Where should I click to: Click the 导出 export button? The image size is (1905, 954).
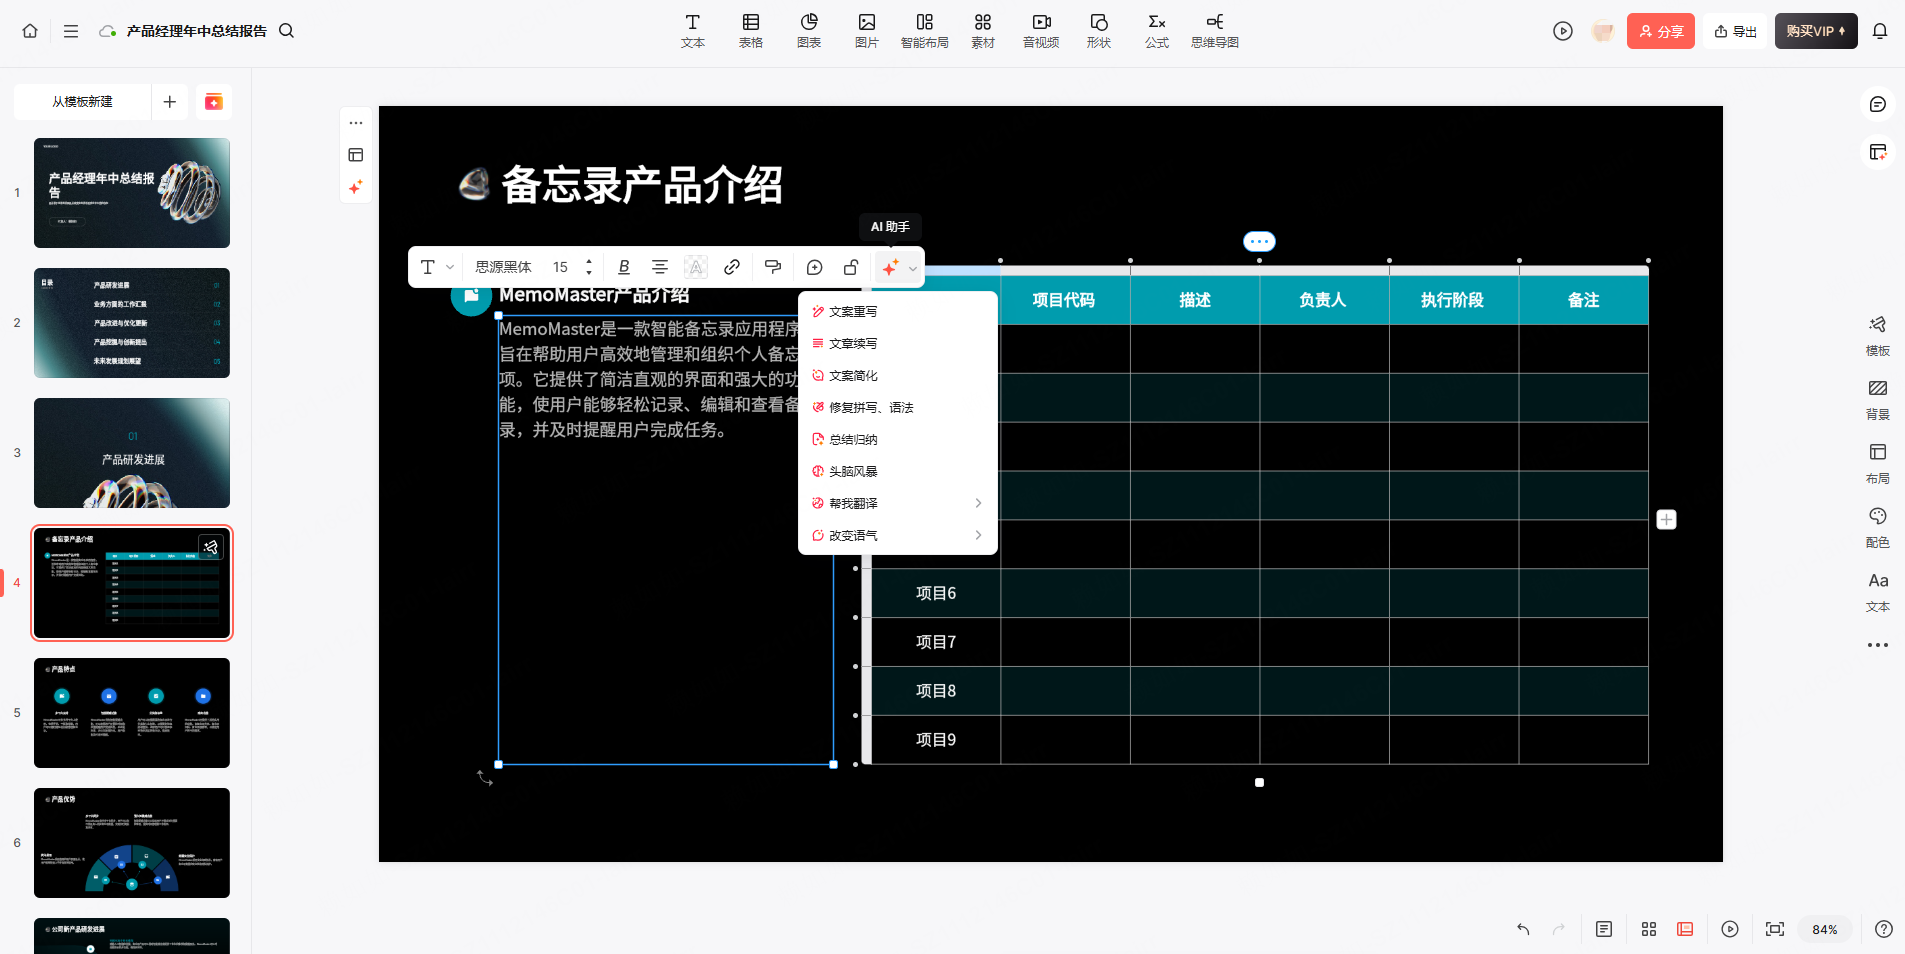coord(1736,31)
